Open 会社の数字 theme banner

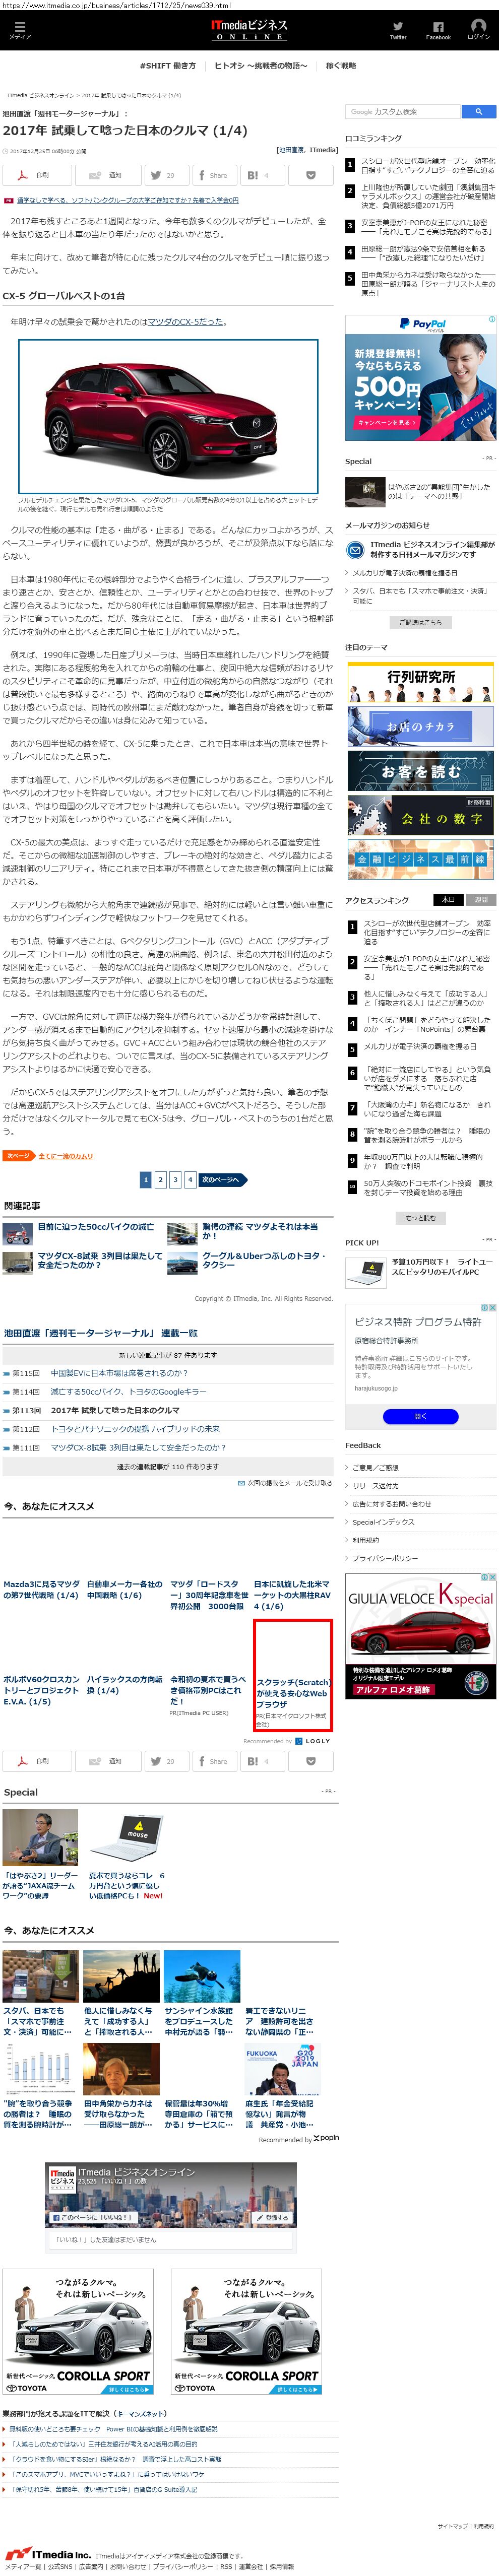(x=420, y=816)
